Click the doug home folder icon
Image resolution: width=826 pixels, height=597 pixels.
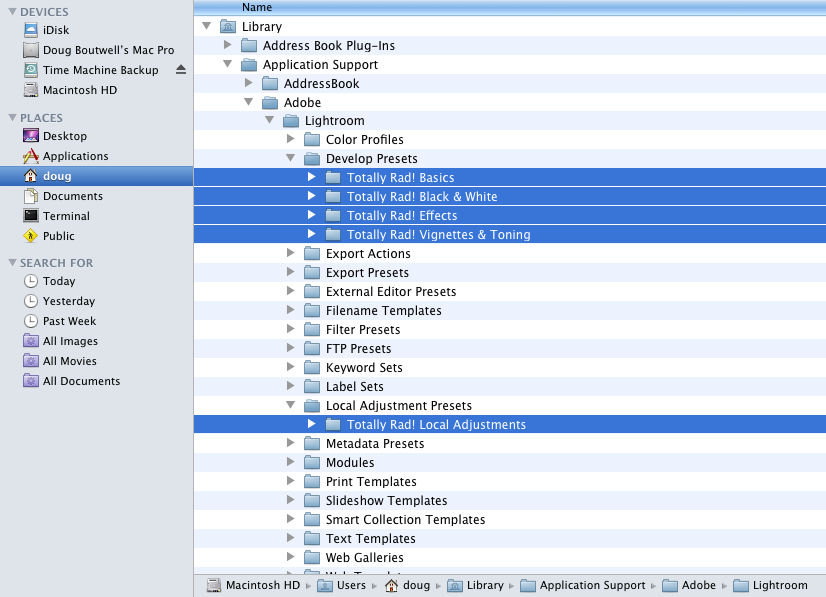[x=31, y=176]
